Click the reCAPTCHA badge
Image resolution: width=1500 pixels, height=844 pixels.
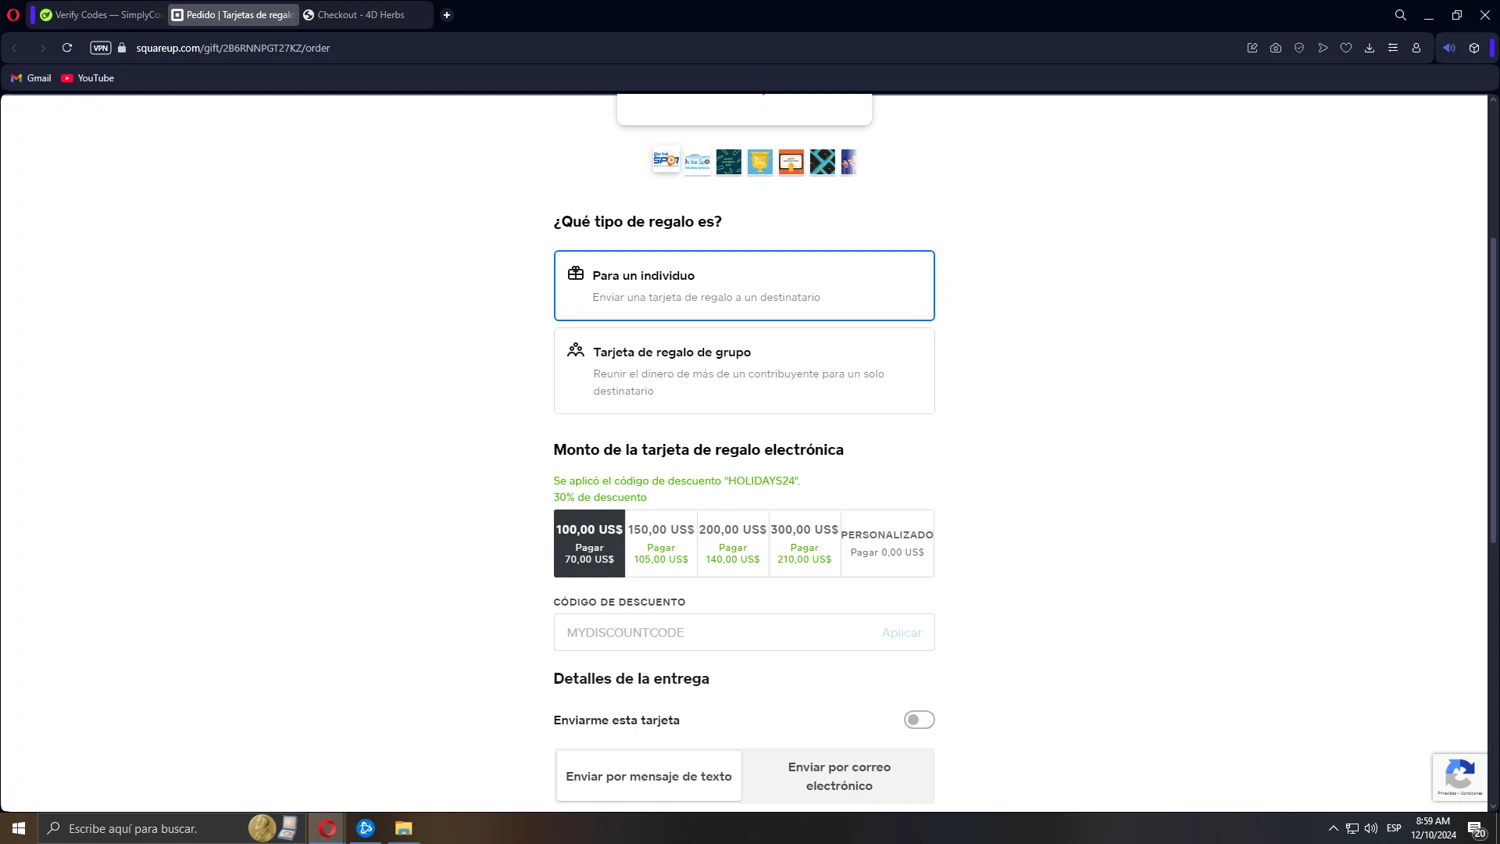coord(1460,777)
